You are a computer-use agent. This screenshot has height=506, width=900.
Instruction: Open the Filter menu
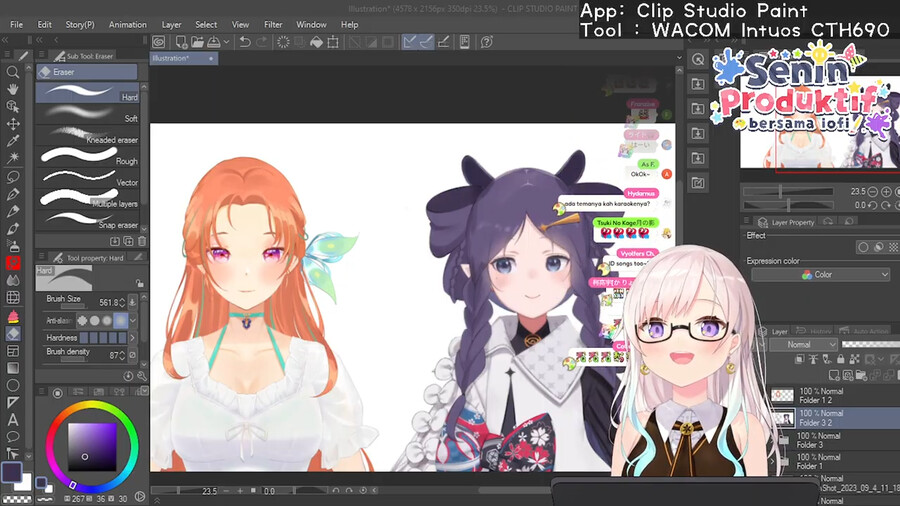(273, 24)
